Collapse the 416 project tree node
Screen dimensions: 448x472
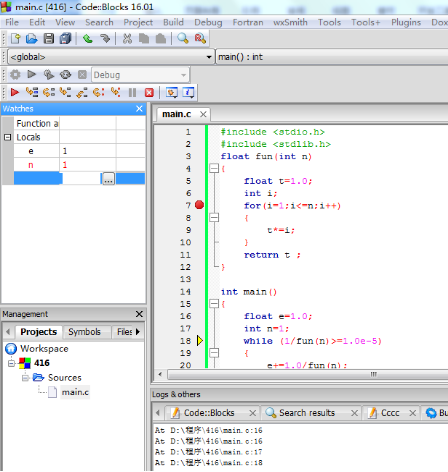point(12,363)
